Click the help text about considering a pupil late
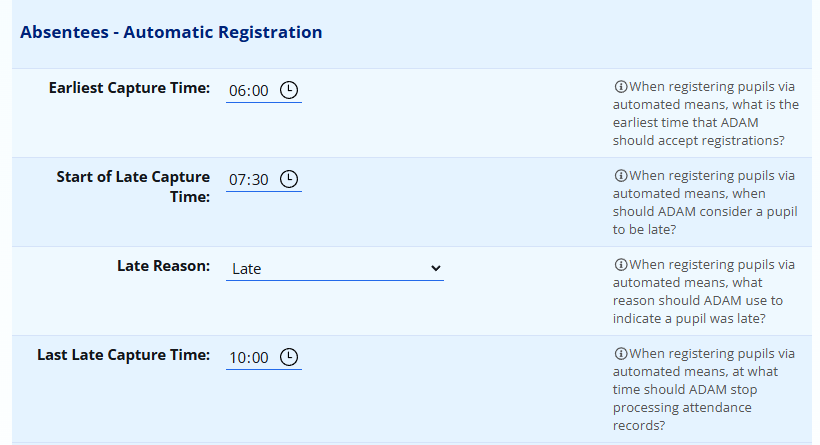Image resolution: width=820 pixels, height=445 pixels. pos(705,202)
